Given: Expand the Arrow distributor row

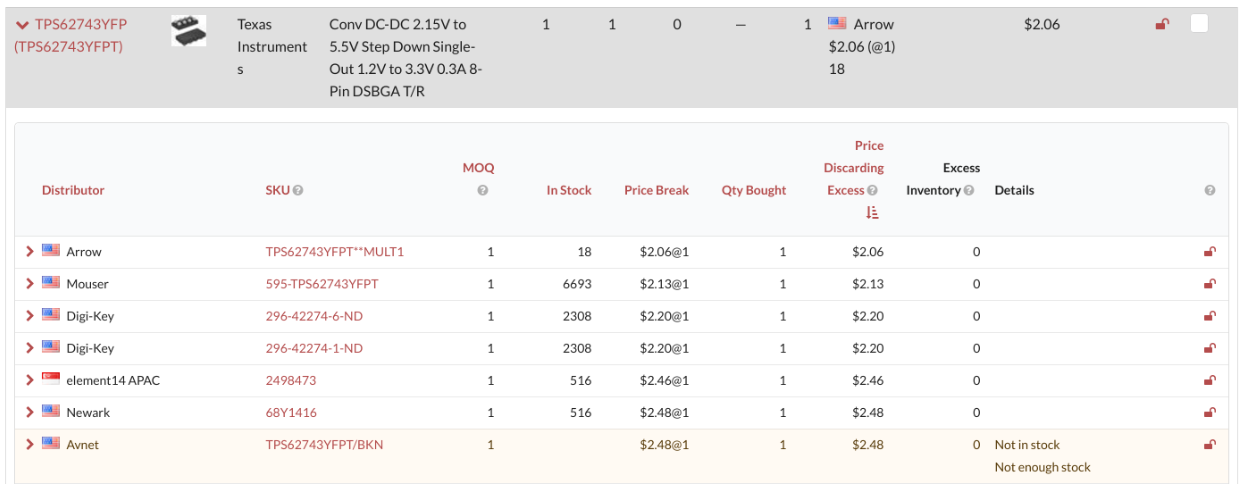Looking at the screenshot, I should pos(30,252).
